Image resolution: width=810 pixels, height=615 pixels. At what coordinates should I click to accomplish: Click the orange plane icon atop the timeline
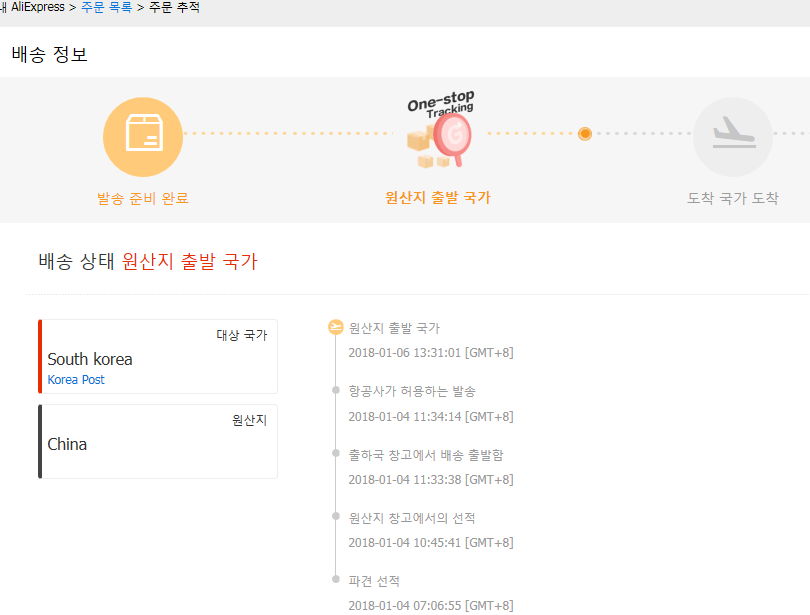[x=335, y=327]
